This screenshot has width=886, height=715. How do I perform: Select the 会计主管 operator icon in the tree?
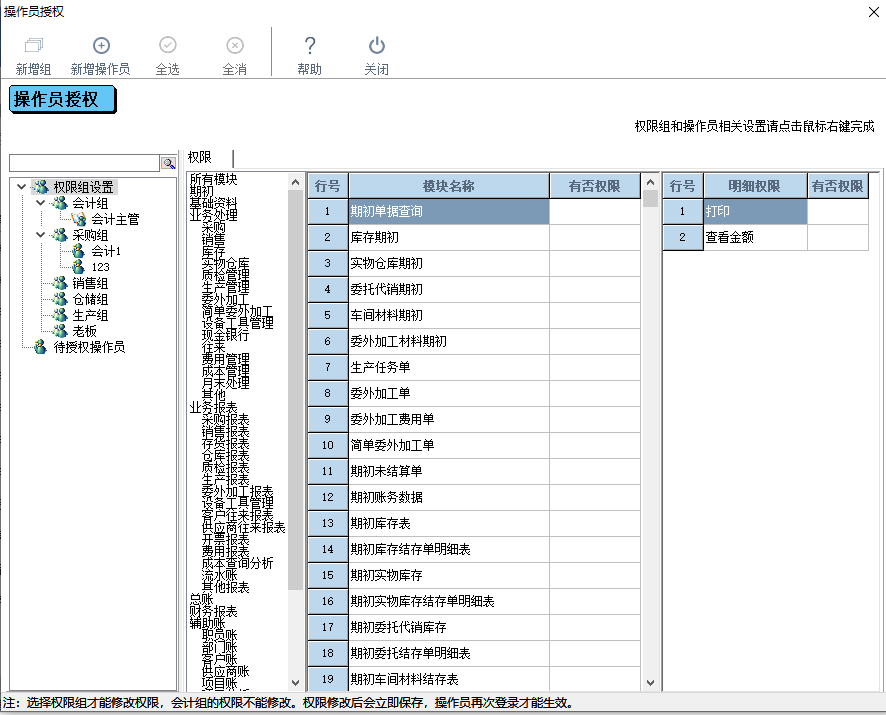pos(80,219)
